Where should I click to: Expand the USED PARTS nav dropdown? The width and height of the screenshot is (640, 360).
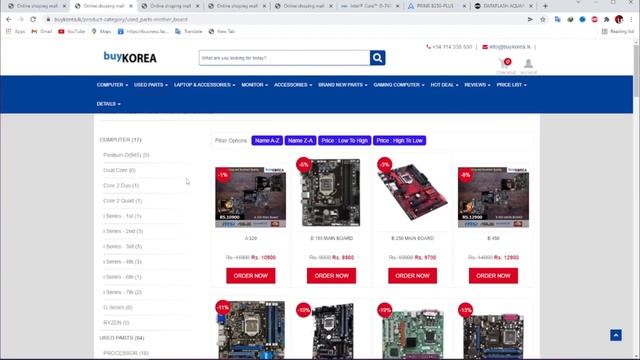pyautogui.click(x=151, y=85)
